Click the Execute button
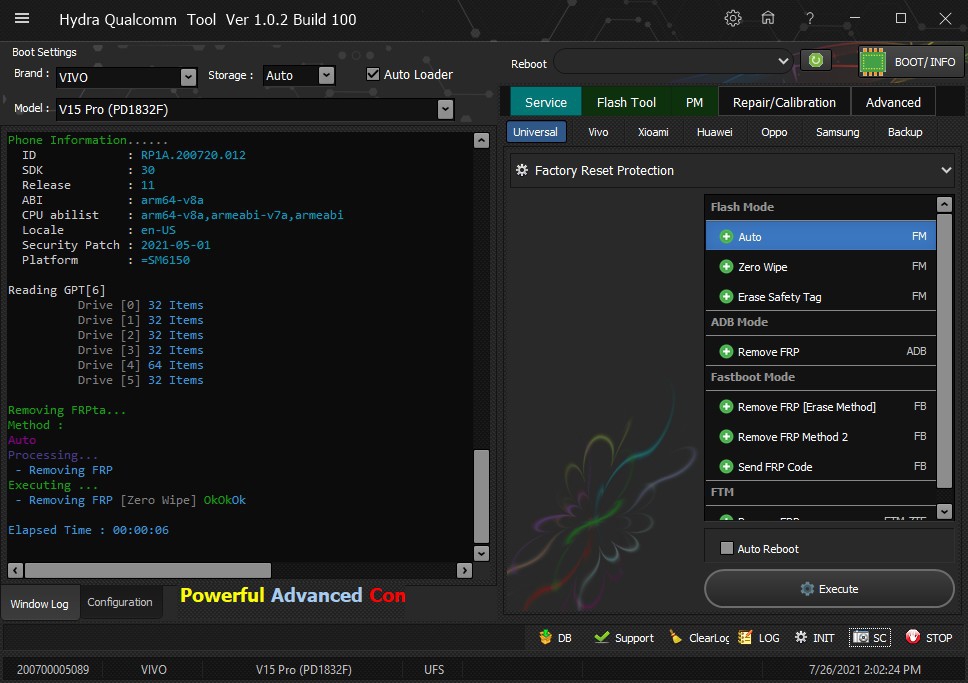This screenshot has height=683, width=968. click(829, 589)
